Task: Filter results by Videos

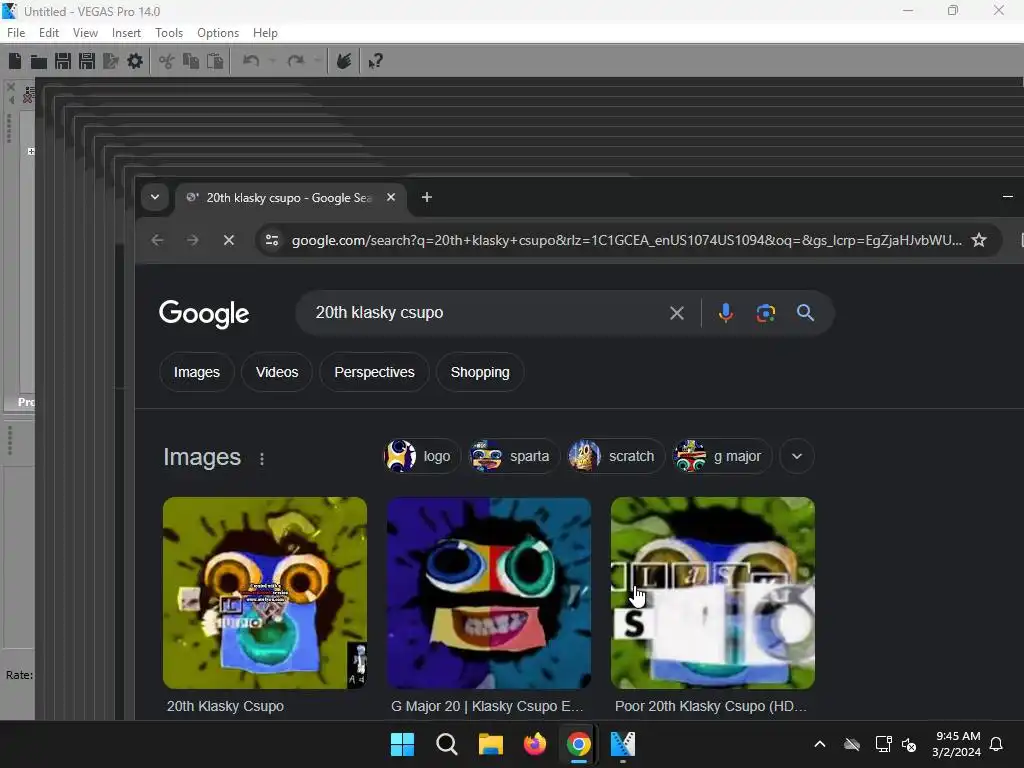Action: click(x=277, y=372)
